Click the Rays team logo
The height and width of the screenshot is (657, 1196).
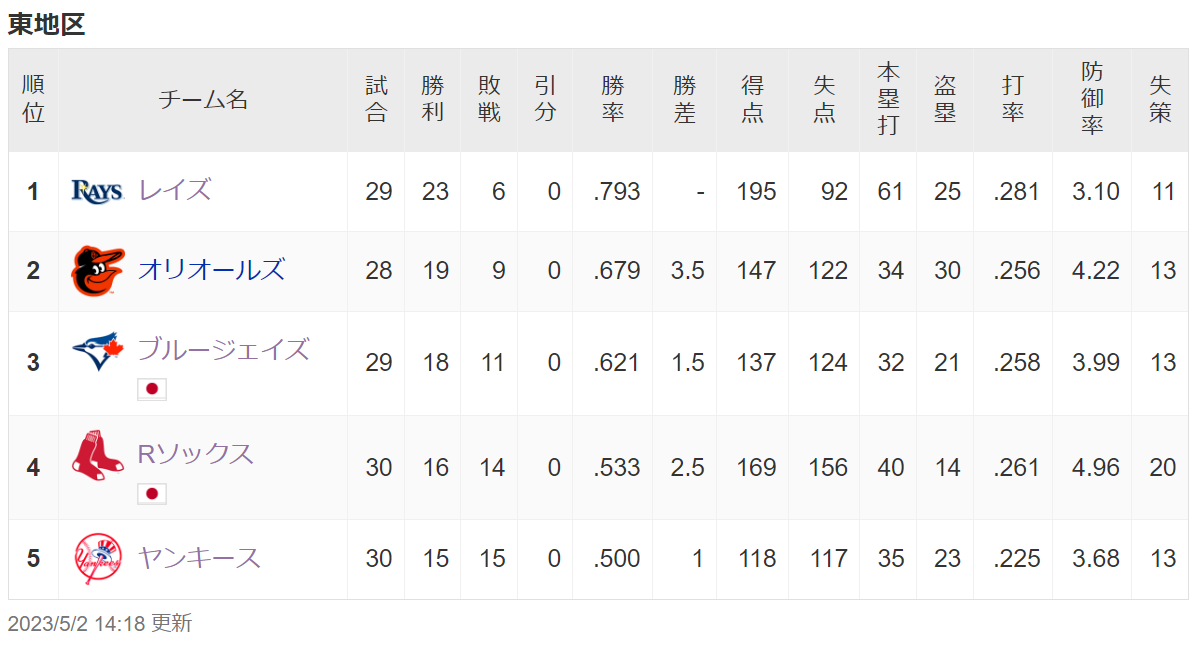pos(97,191)
